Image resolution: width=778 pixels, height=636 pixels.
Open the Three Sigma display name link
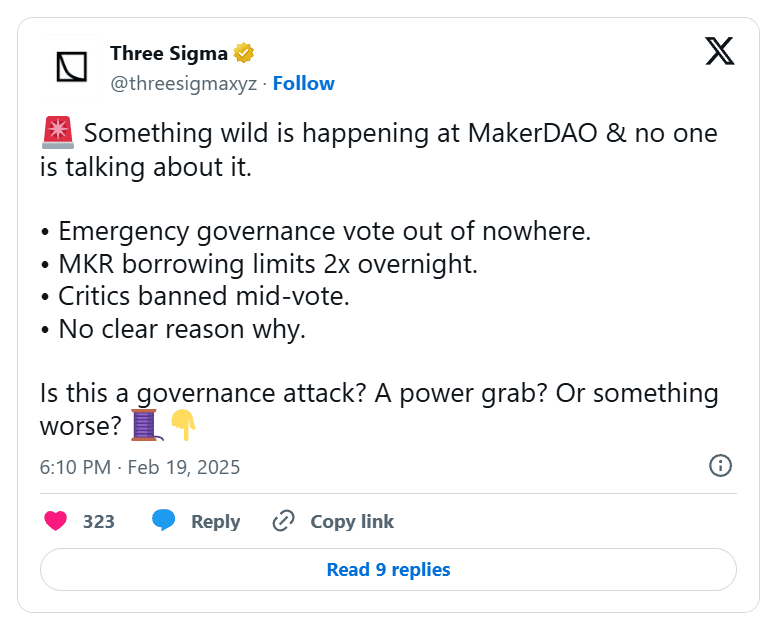[x=168, y=53]
